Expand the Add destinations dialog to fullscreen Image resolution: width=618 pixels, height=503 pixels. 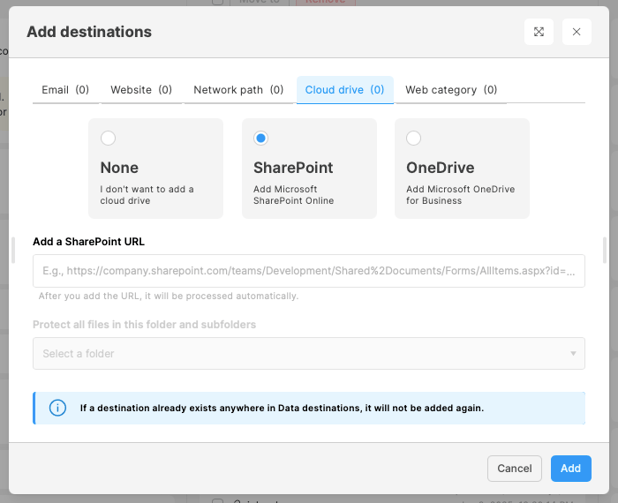pos(539,32)
